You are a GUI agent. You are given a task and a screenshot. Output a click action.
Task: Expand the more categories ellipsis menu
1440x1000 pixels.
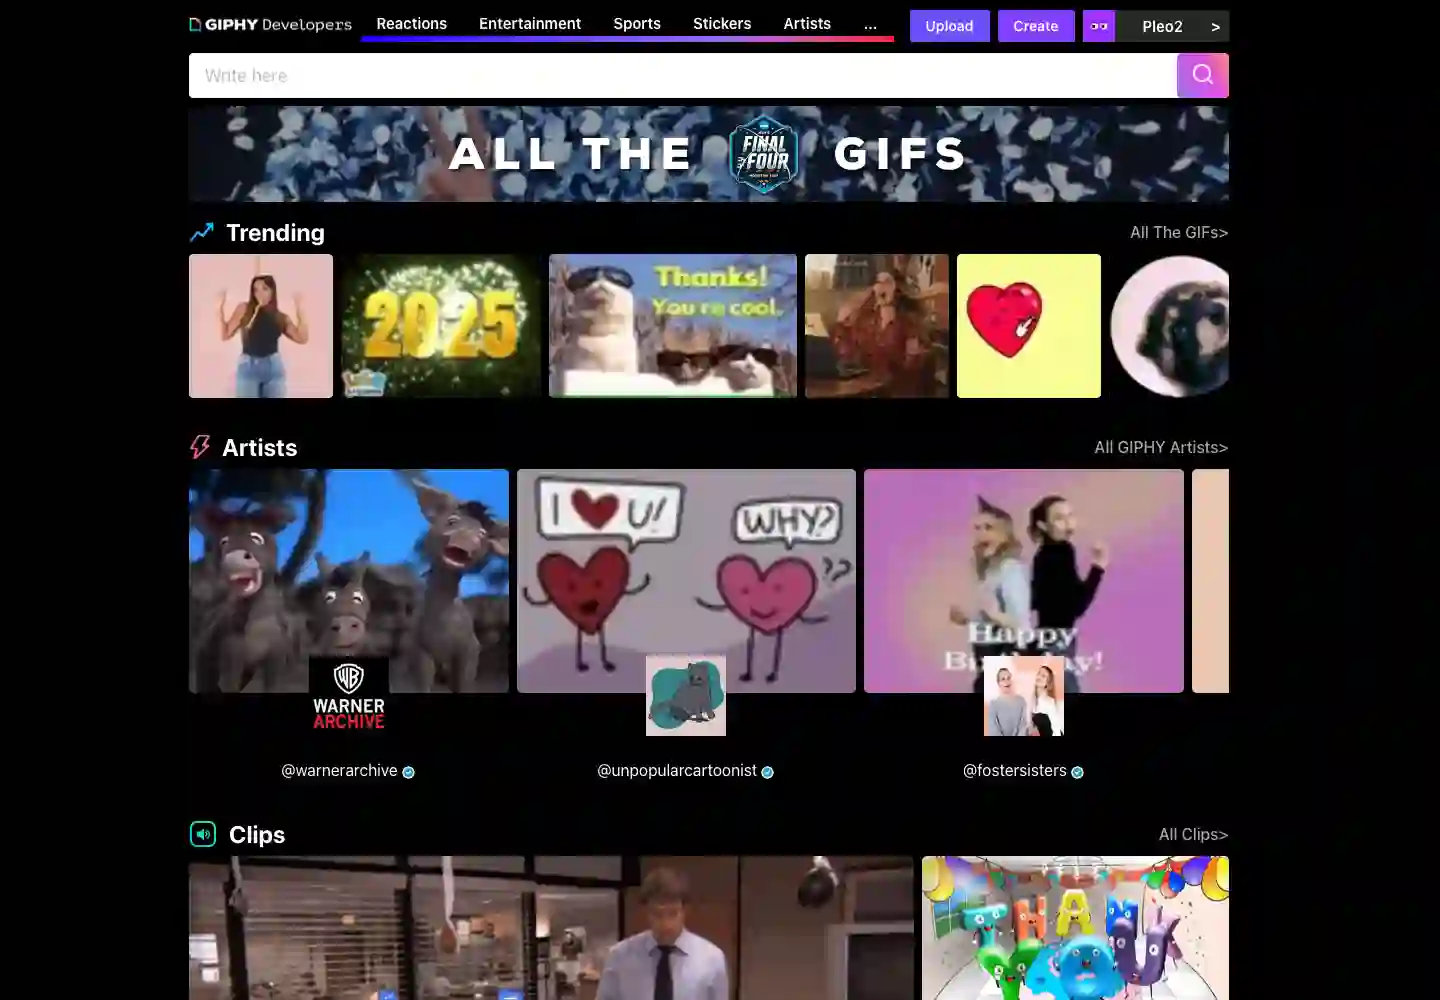point(870,25)
